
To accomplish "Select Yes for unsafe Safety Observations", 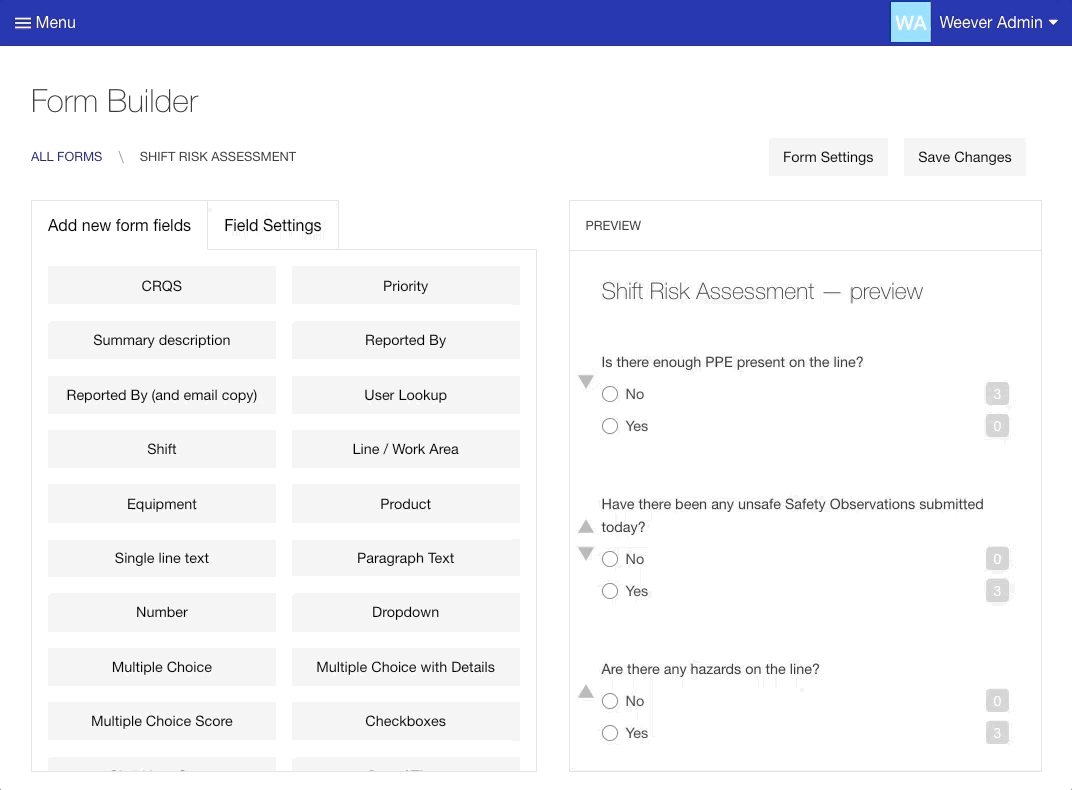I will [610, 591].
